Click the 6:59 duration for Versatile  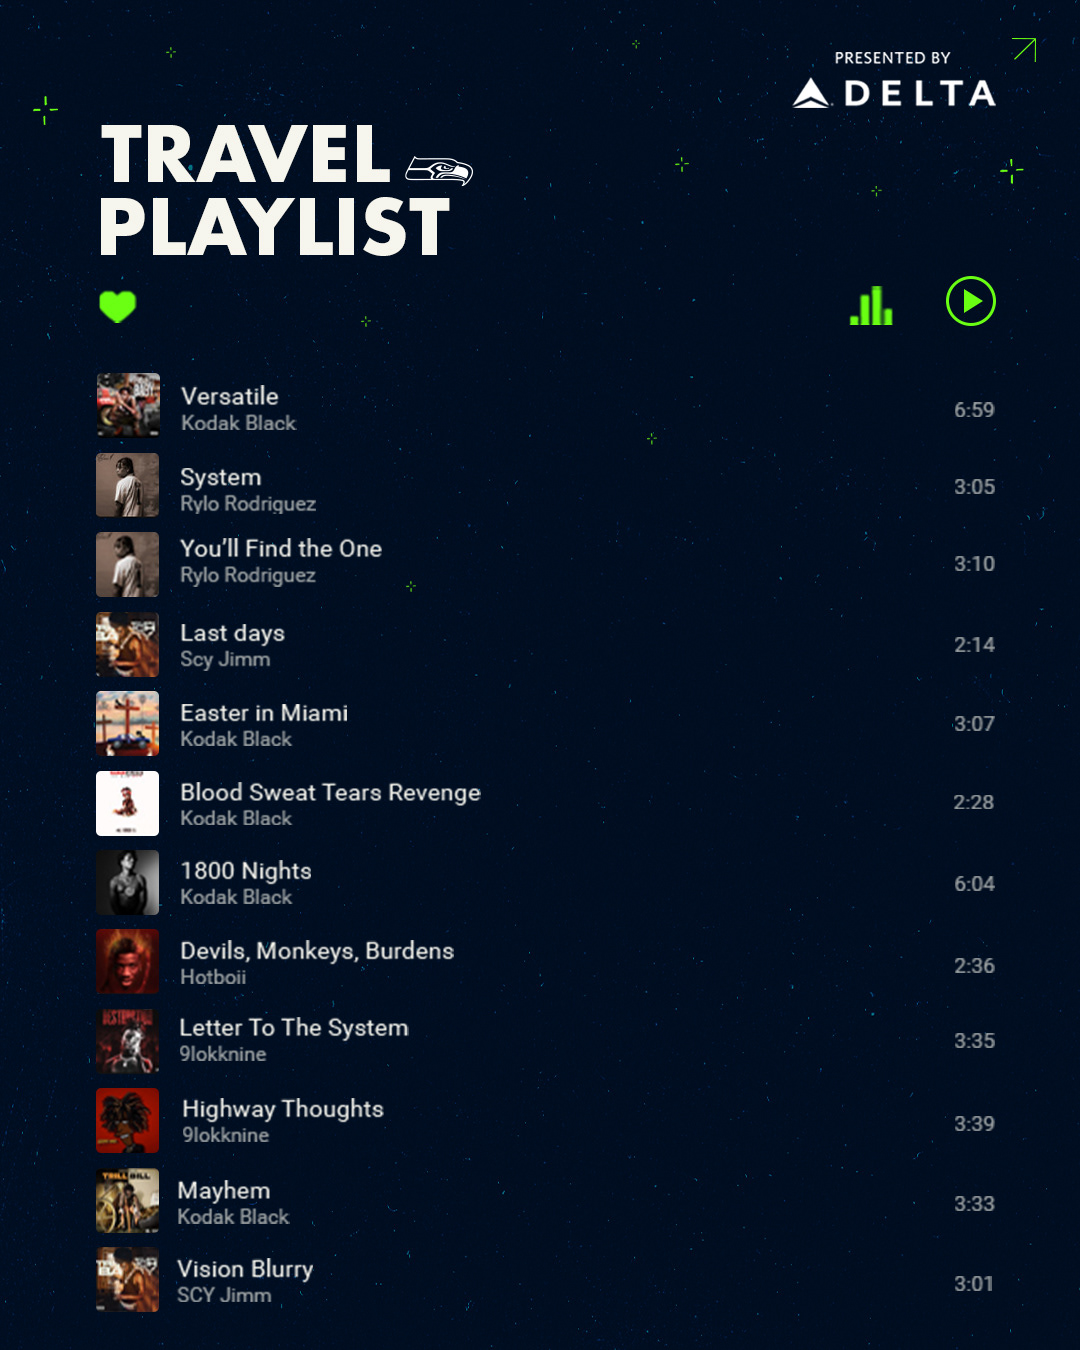[x=974, y=410]
